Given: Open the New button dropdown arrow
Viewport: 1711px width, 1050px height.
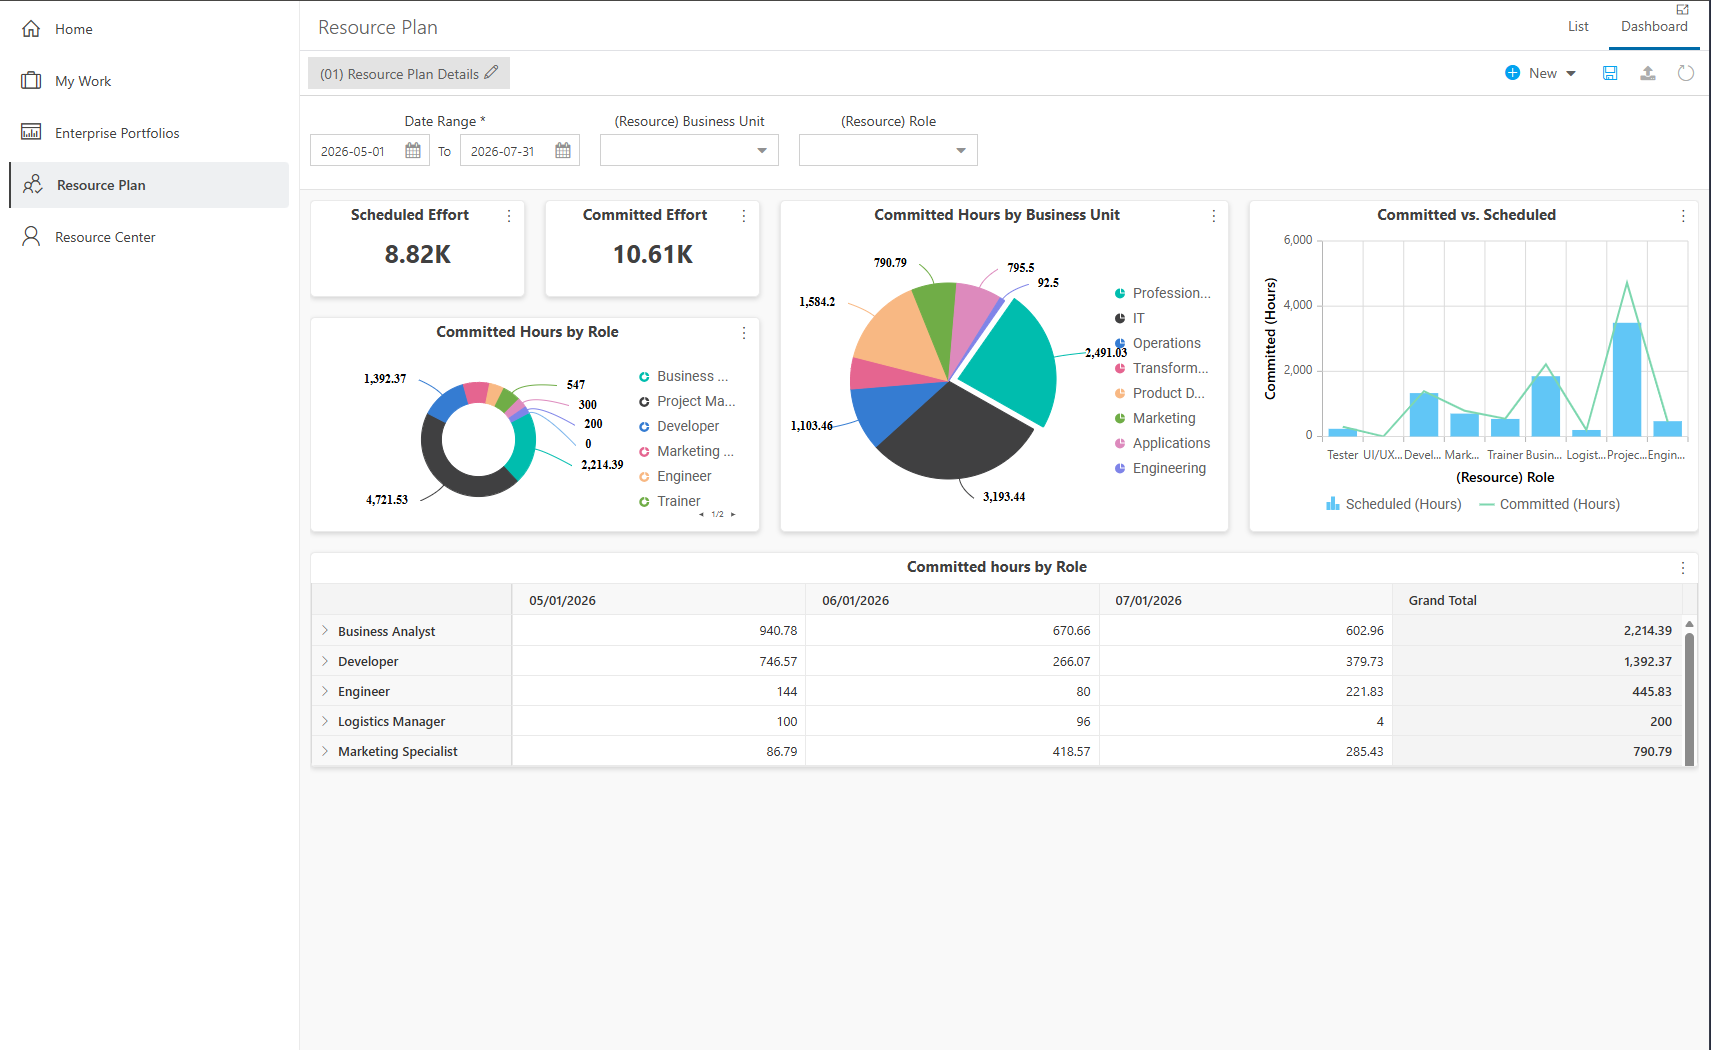Looking at the screenshot, I should [x=1571, y=74].
